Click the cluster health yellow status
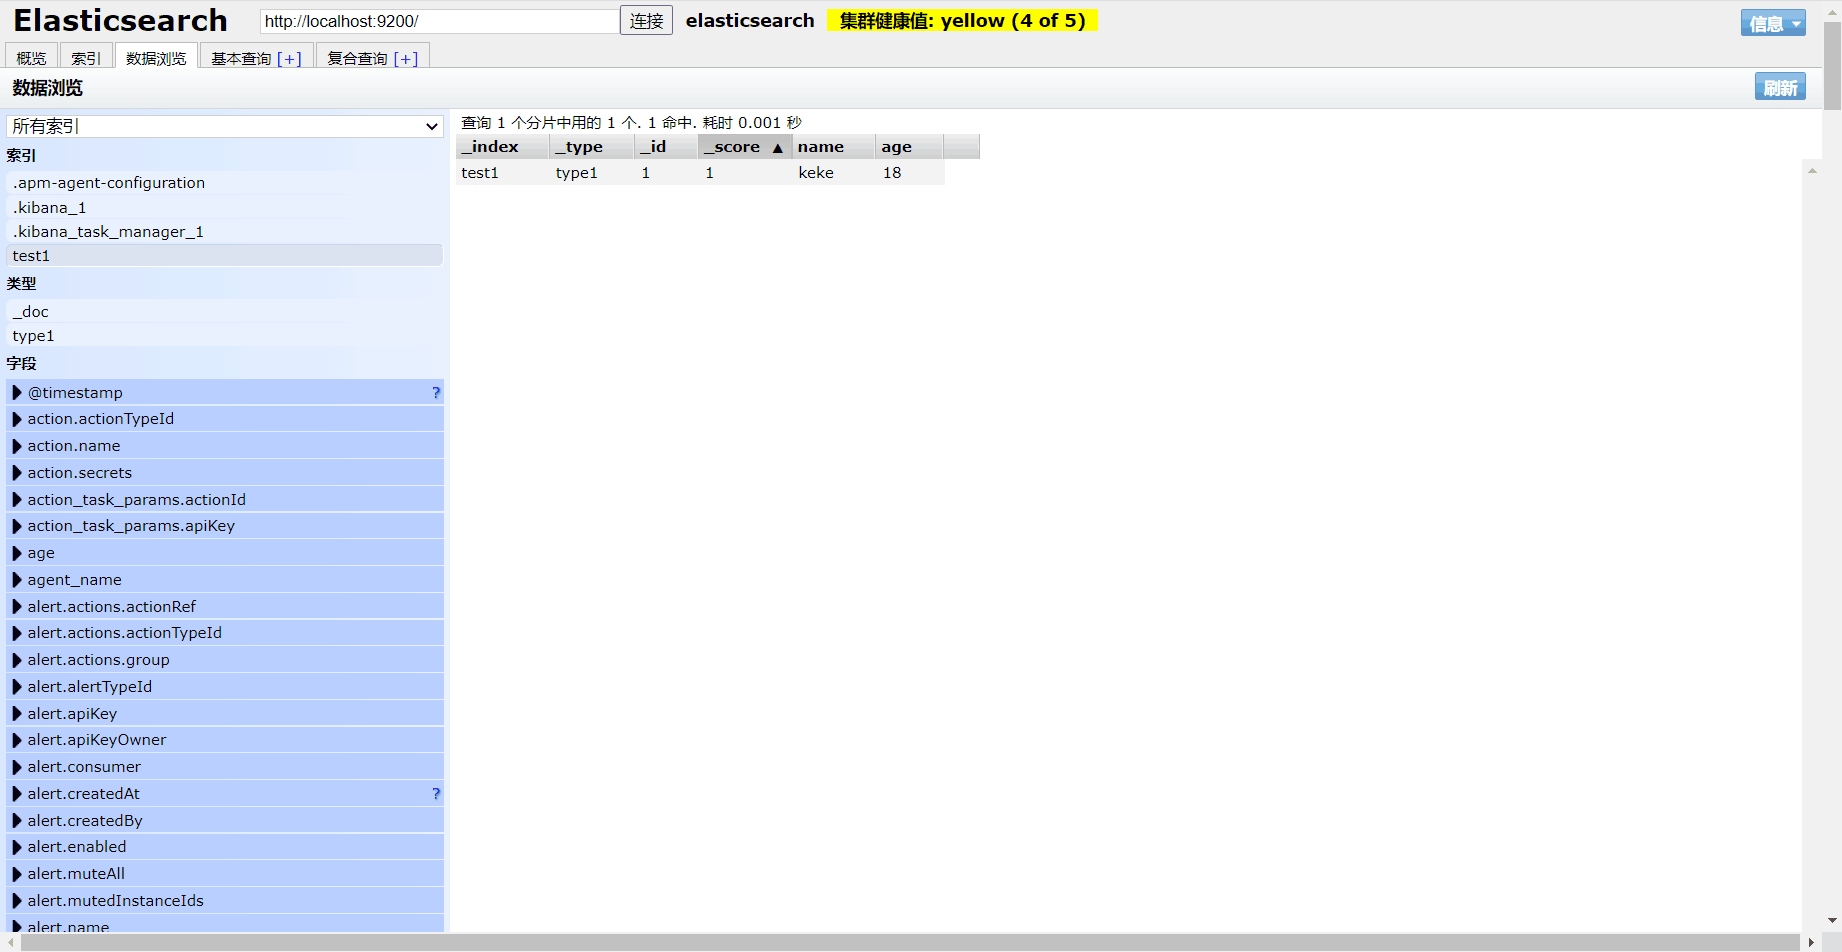 962,21
